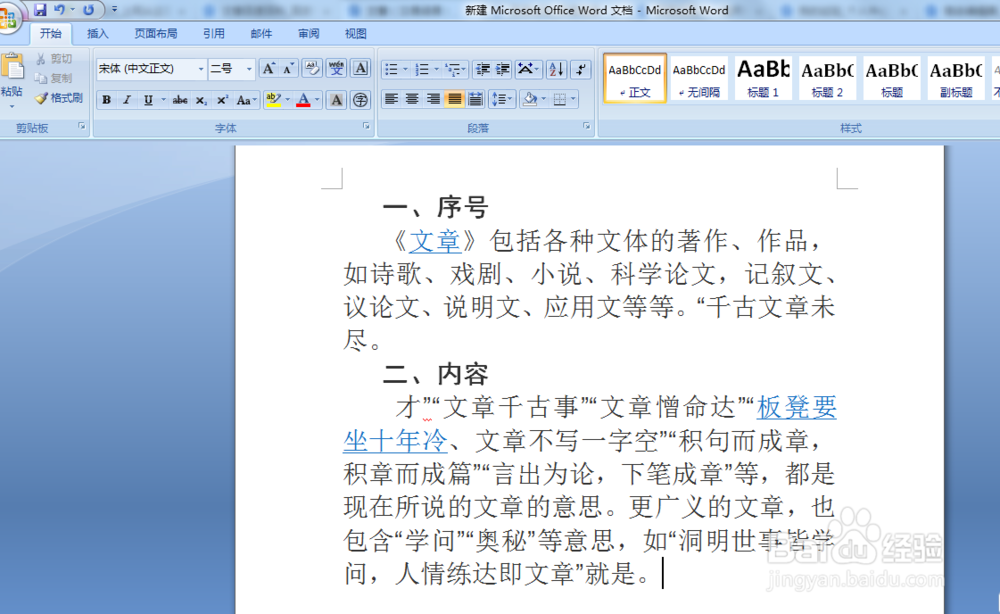Apply multilevel list
The width and height of the screenshot is (1000, 614).
453,69
